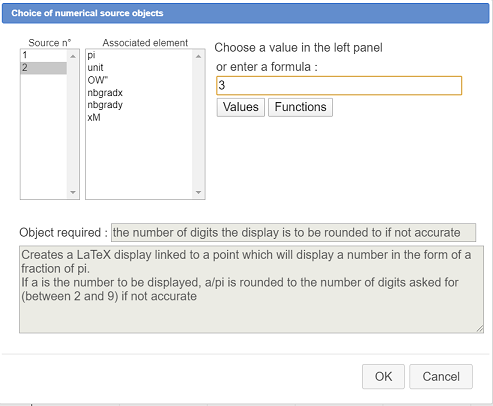Click the description text area
The height and width of the screenshot is (406, 493).
pos(251,289)
